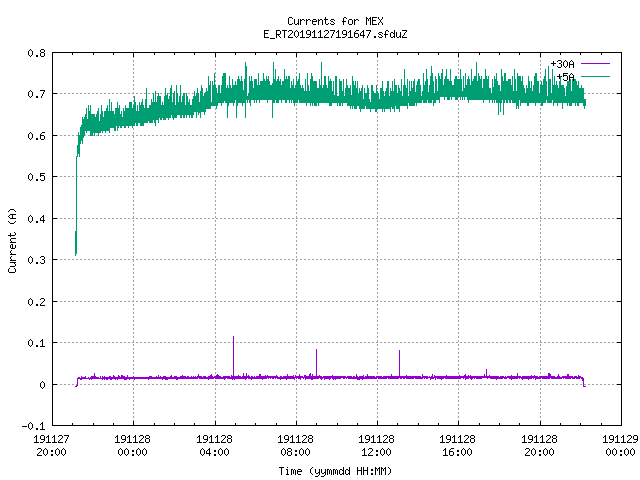
Task: Click the '+5A' legend label
Action: point(565,77)
